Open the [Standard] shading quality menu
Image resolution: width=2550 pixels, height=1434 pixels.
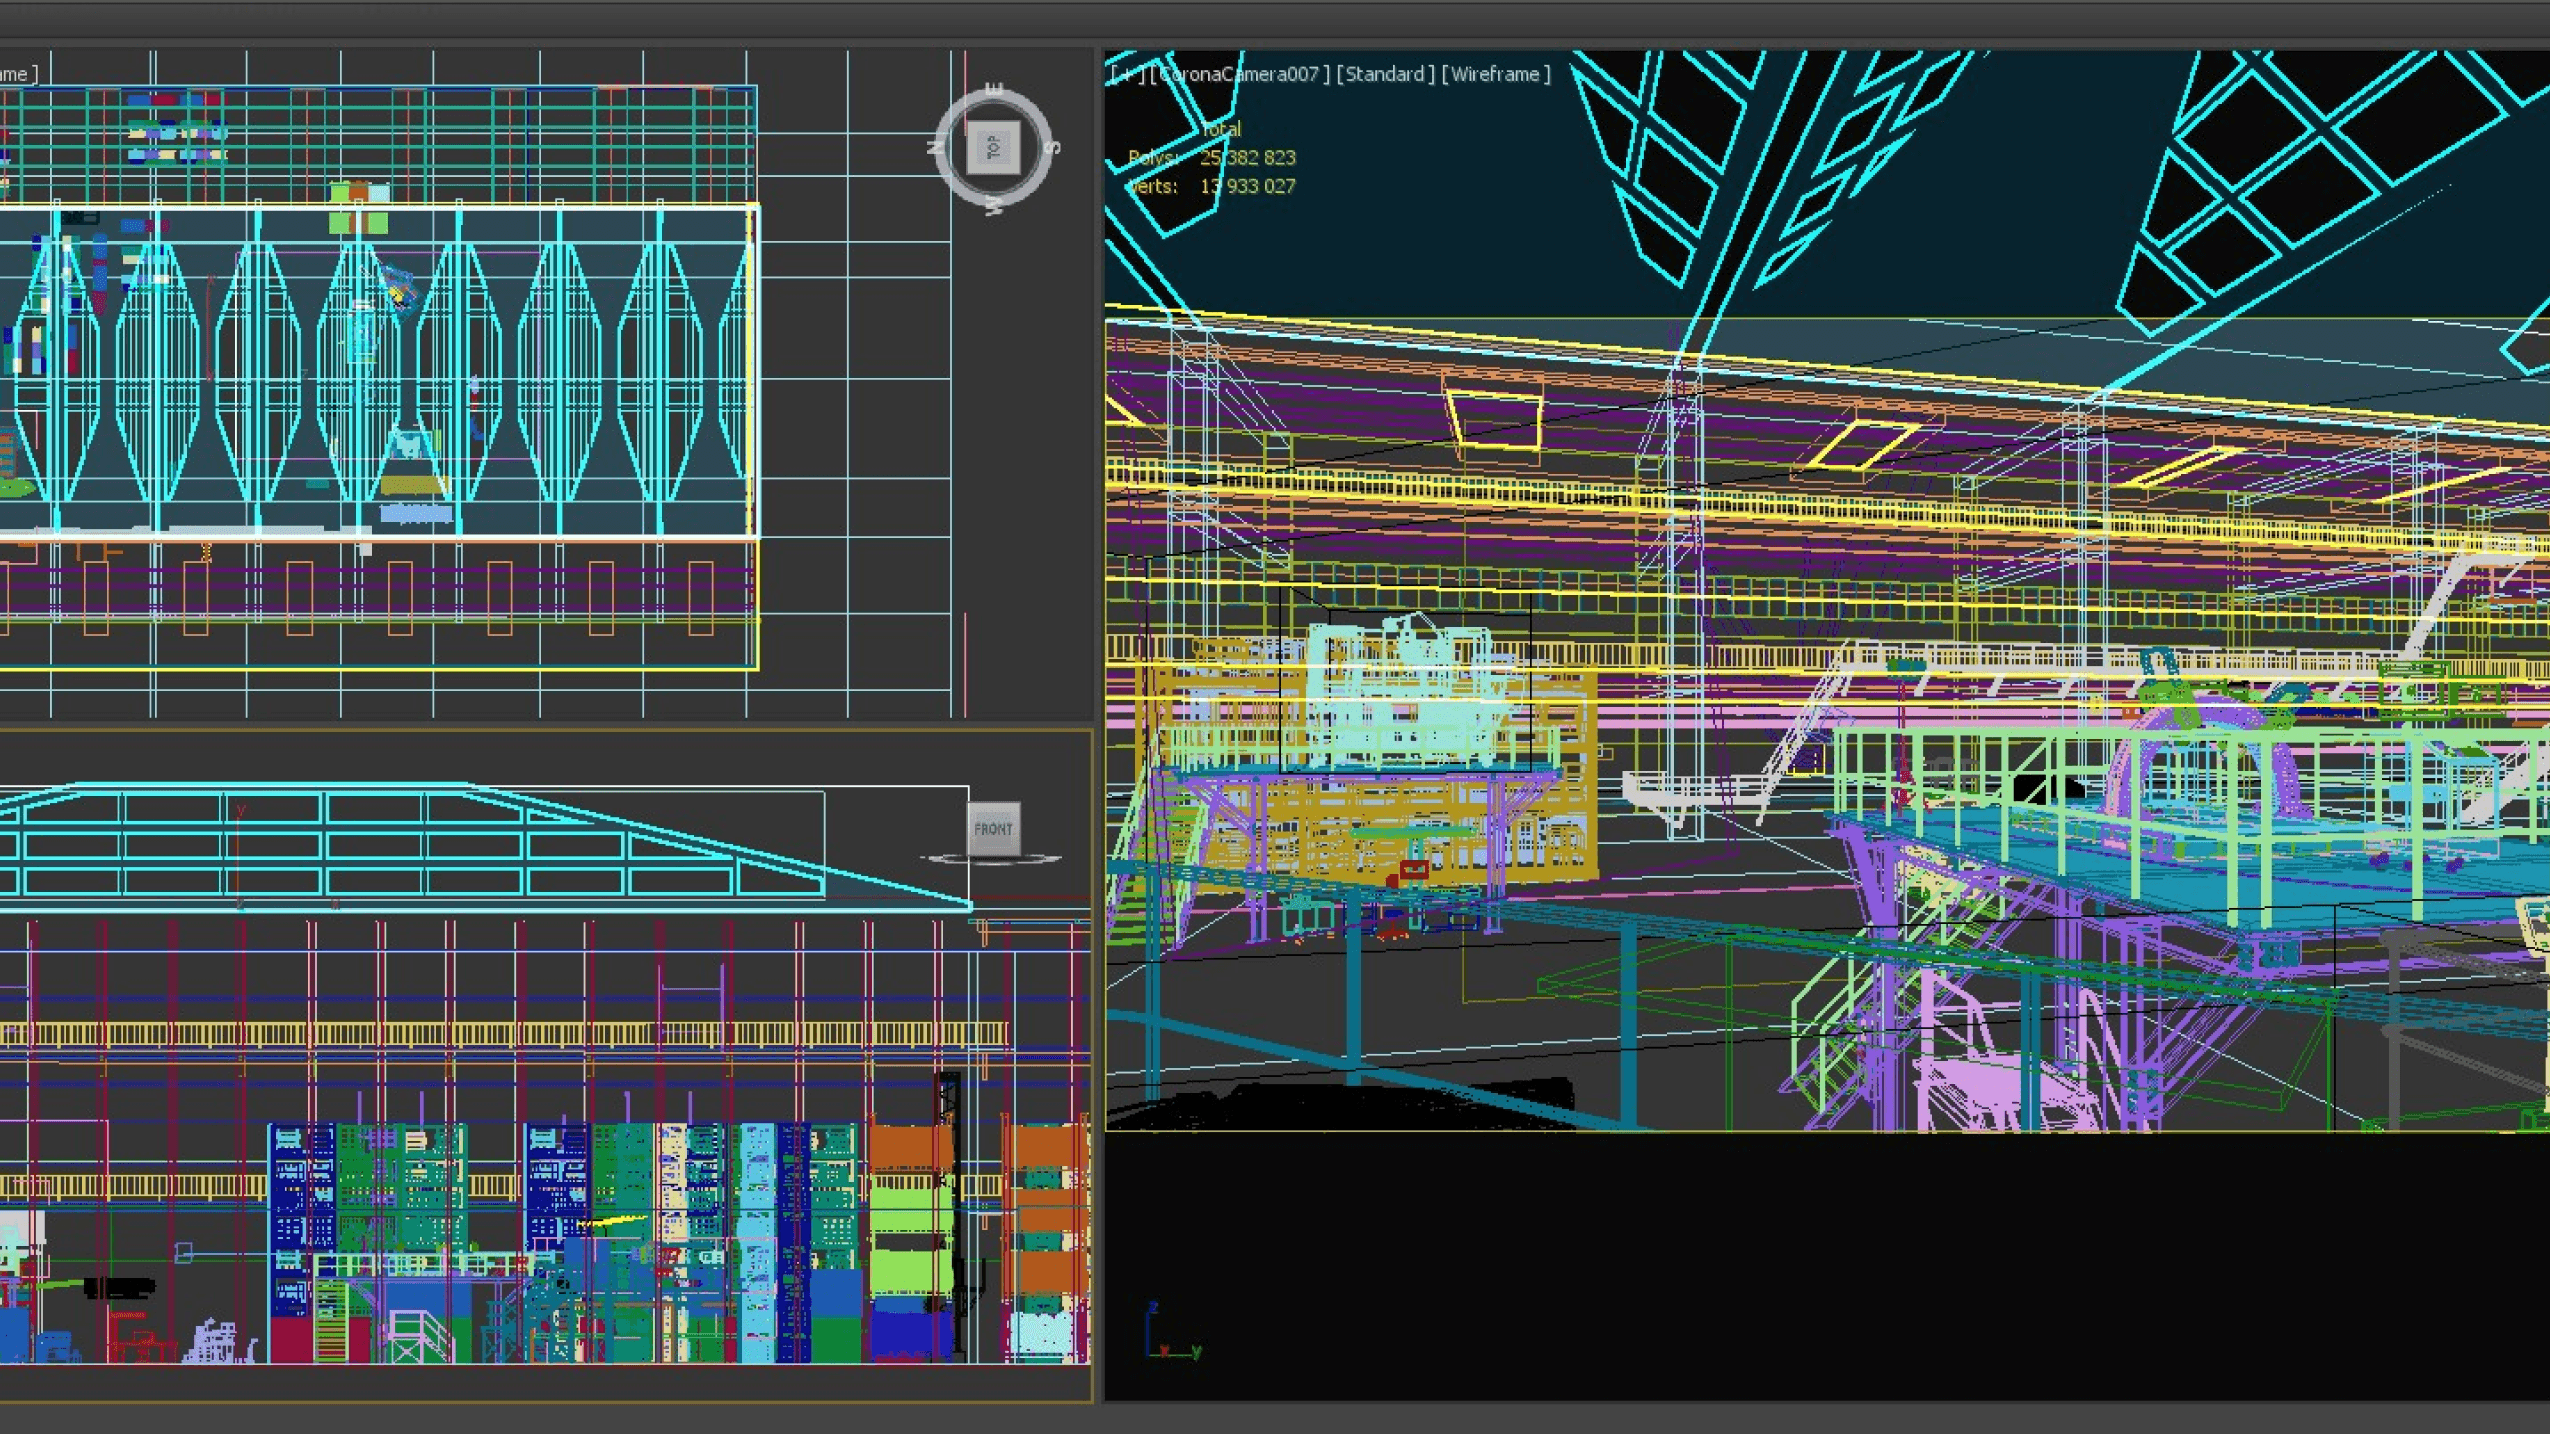[1385, 74]
